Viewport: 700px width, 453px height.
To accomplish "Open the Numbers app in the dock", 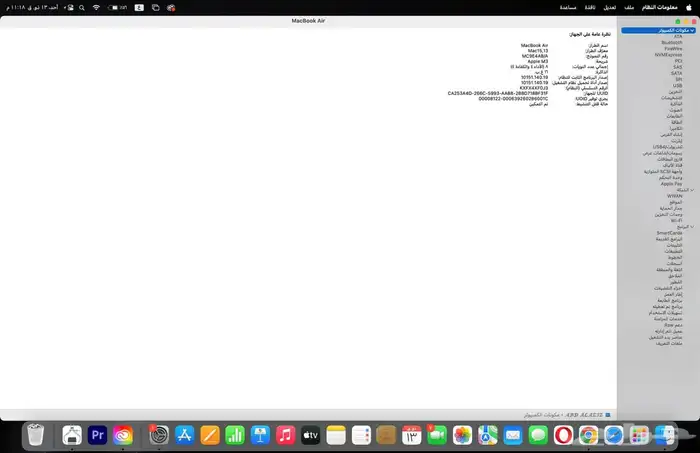I will point(236,435).
